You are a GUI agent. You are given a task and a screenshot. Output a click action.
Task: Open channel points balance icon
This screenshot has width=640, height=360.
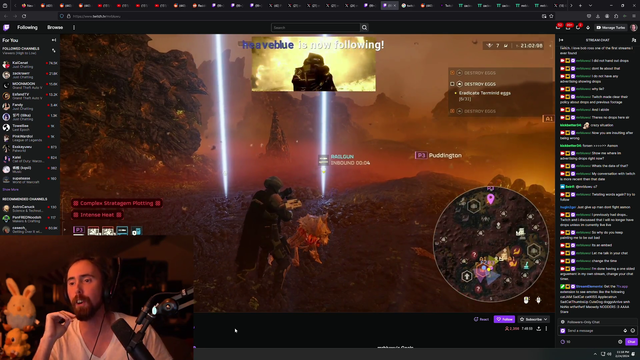563,342
